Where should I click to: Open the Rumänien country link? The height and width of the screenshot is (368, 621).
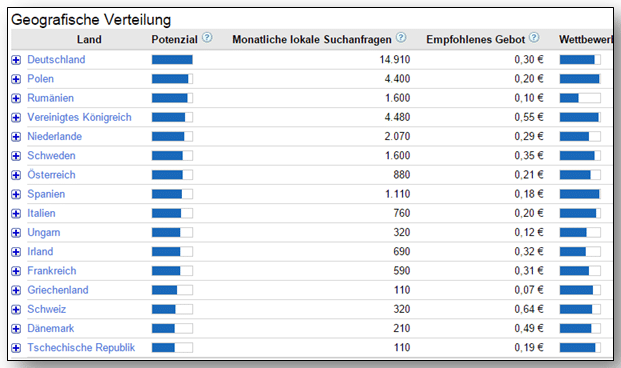click(x=50, y=98)
